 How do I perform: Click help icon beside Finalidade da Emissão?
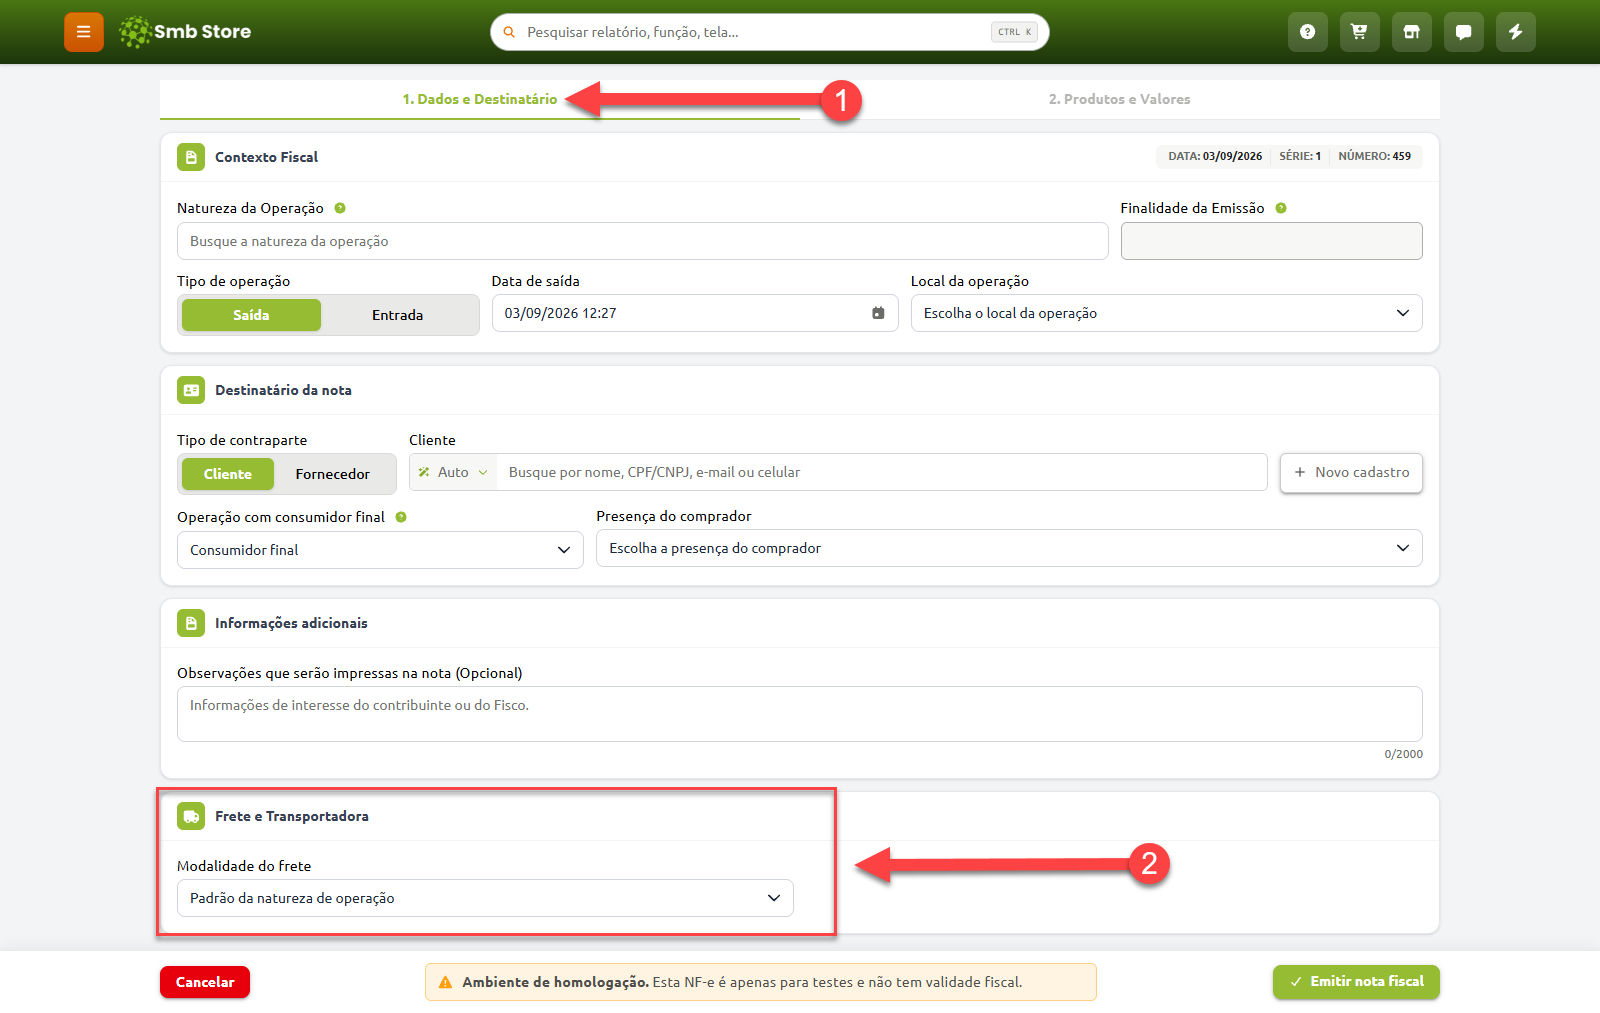click(1281, 208)
